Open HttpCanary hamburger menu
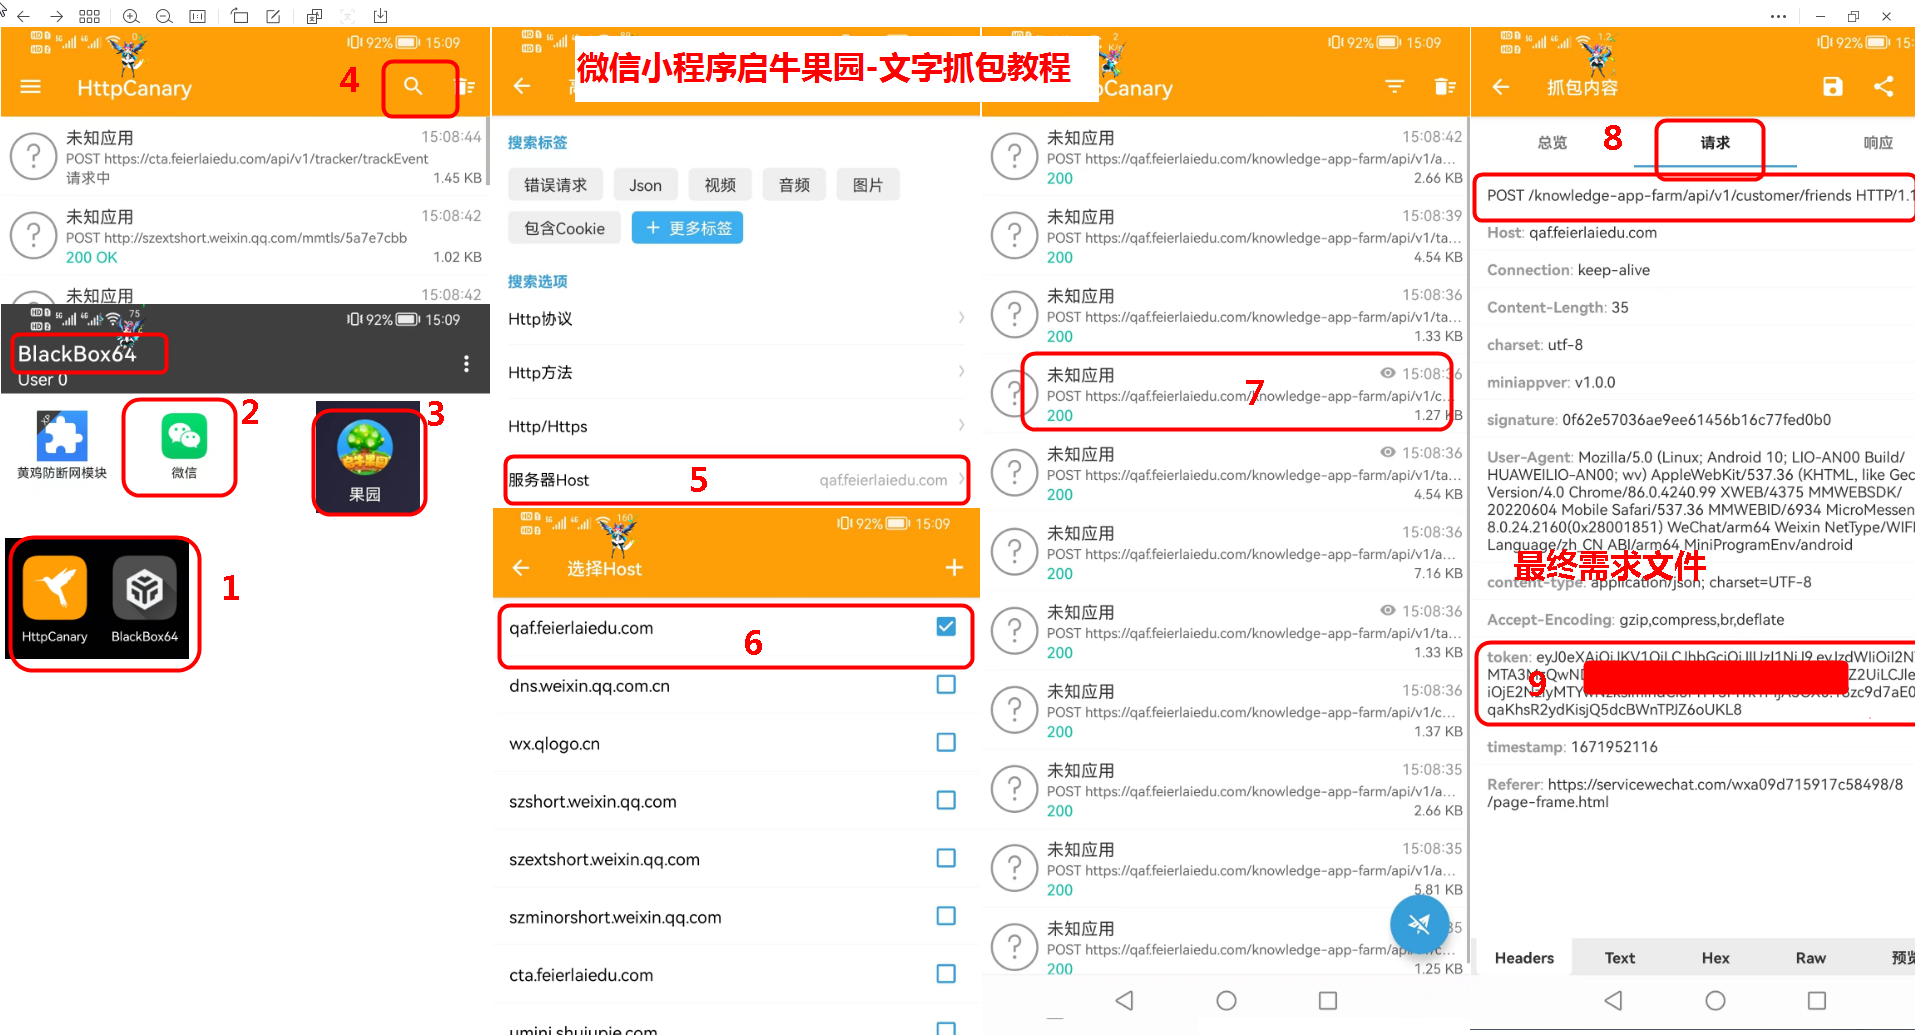 click(31, 87)
